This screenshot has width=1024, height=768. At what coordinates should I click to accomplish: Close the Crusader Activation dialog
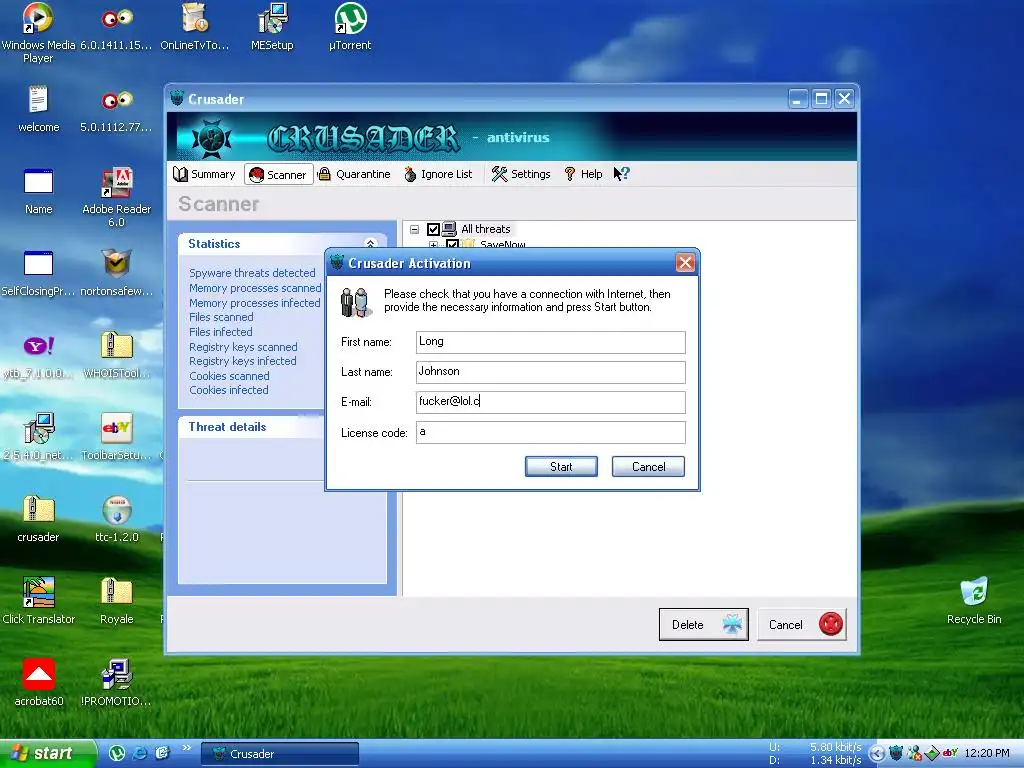(x=685, y=263)
